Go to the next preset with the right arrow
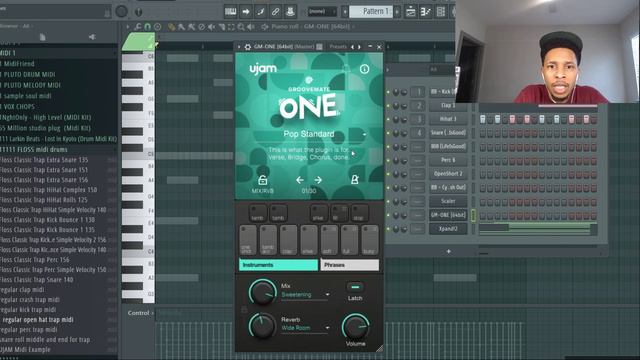Viewport: 640px width, 360px height. coord(318,180)
